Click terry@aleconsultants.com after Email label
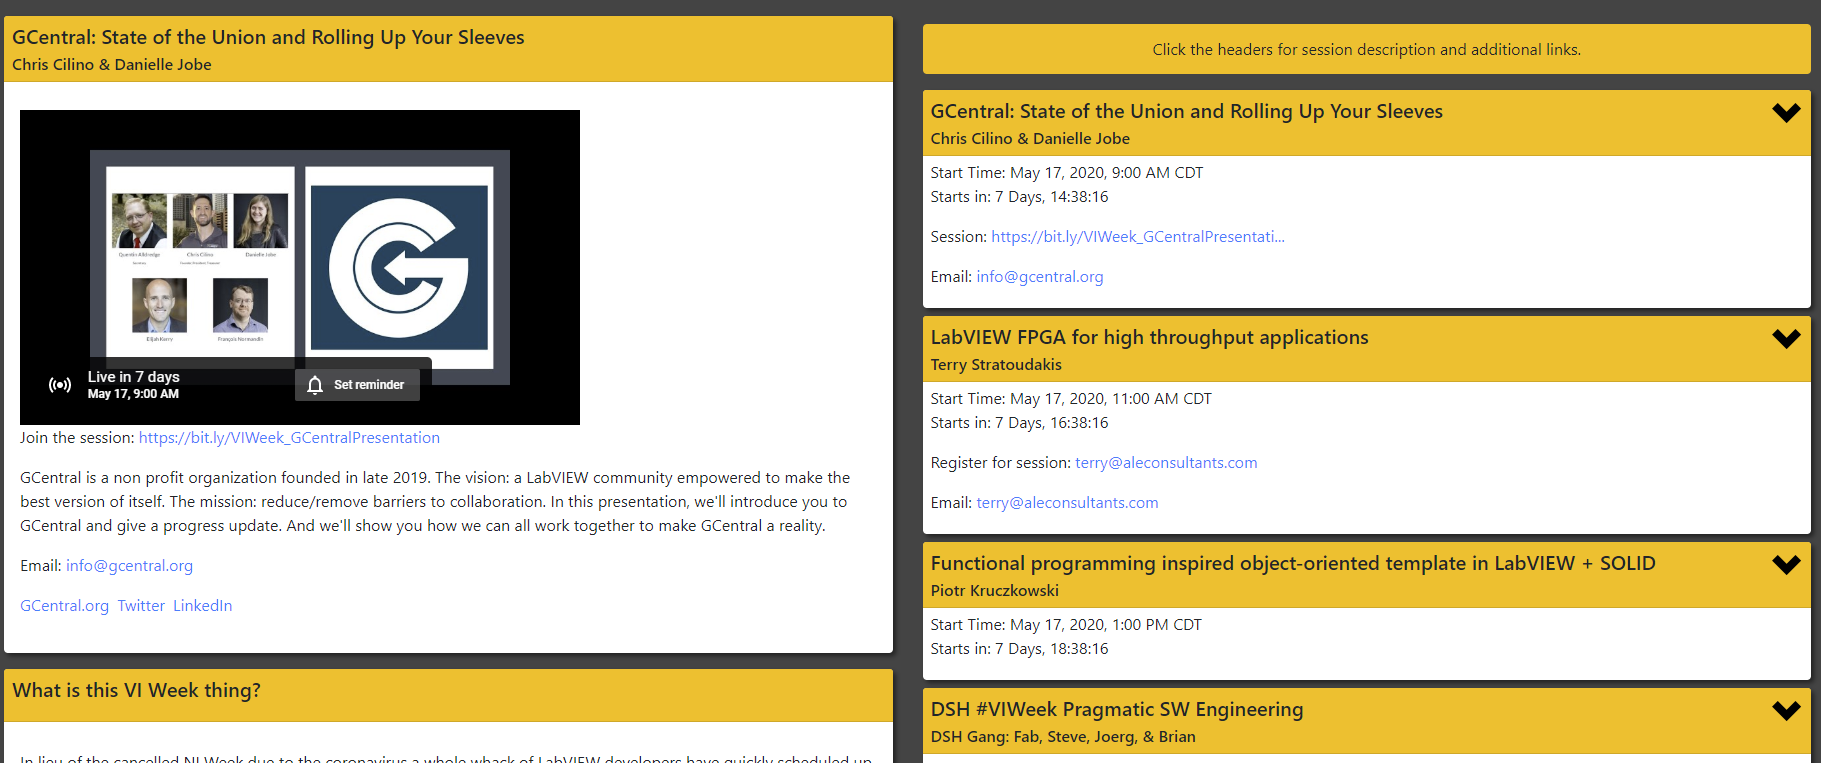The width and height of the screenshot is (1821, 763). click(1067, 503)
